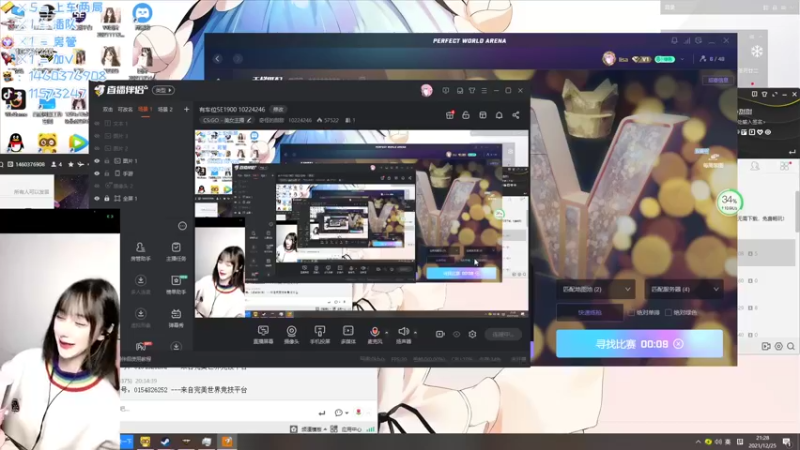Mute the 麦克风 microphone in stream toolbar
The image size is (800, 450).
pyautogui.click(x=374, y=335)
